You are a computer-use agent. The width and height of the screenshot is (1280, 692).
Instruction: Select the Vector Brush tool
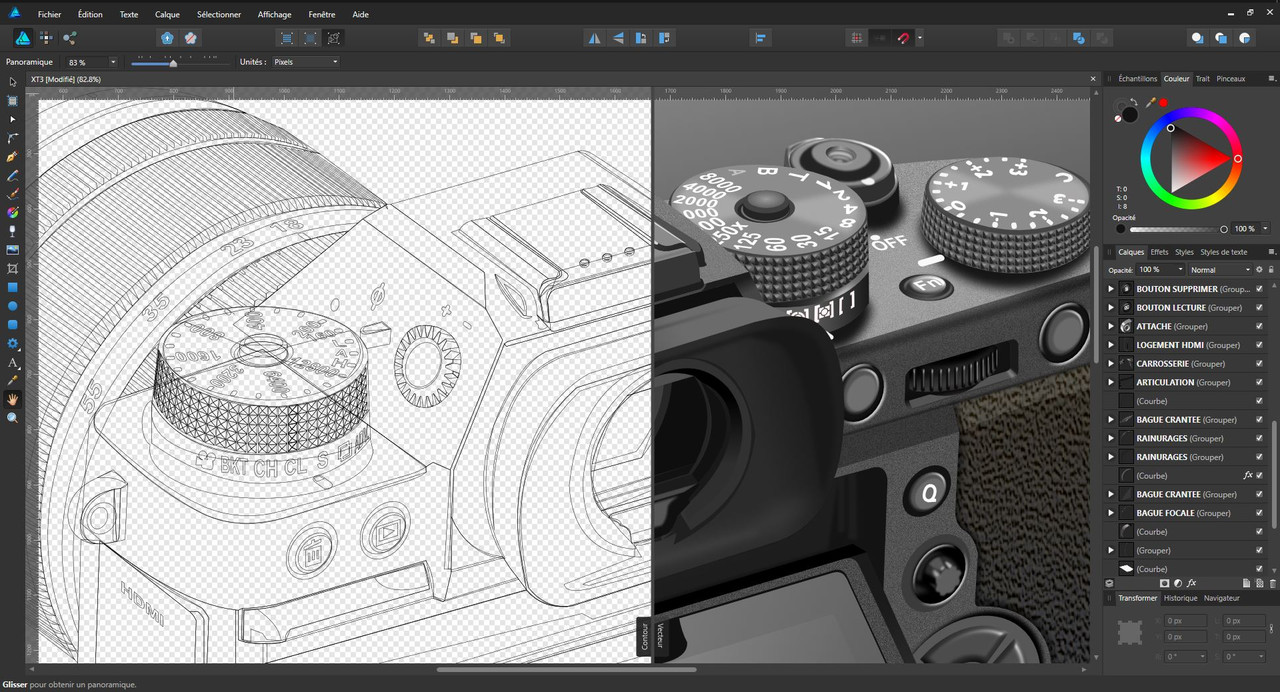13,194
